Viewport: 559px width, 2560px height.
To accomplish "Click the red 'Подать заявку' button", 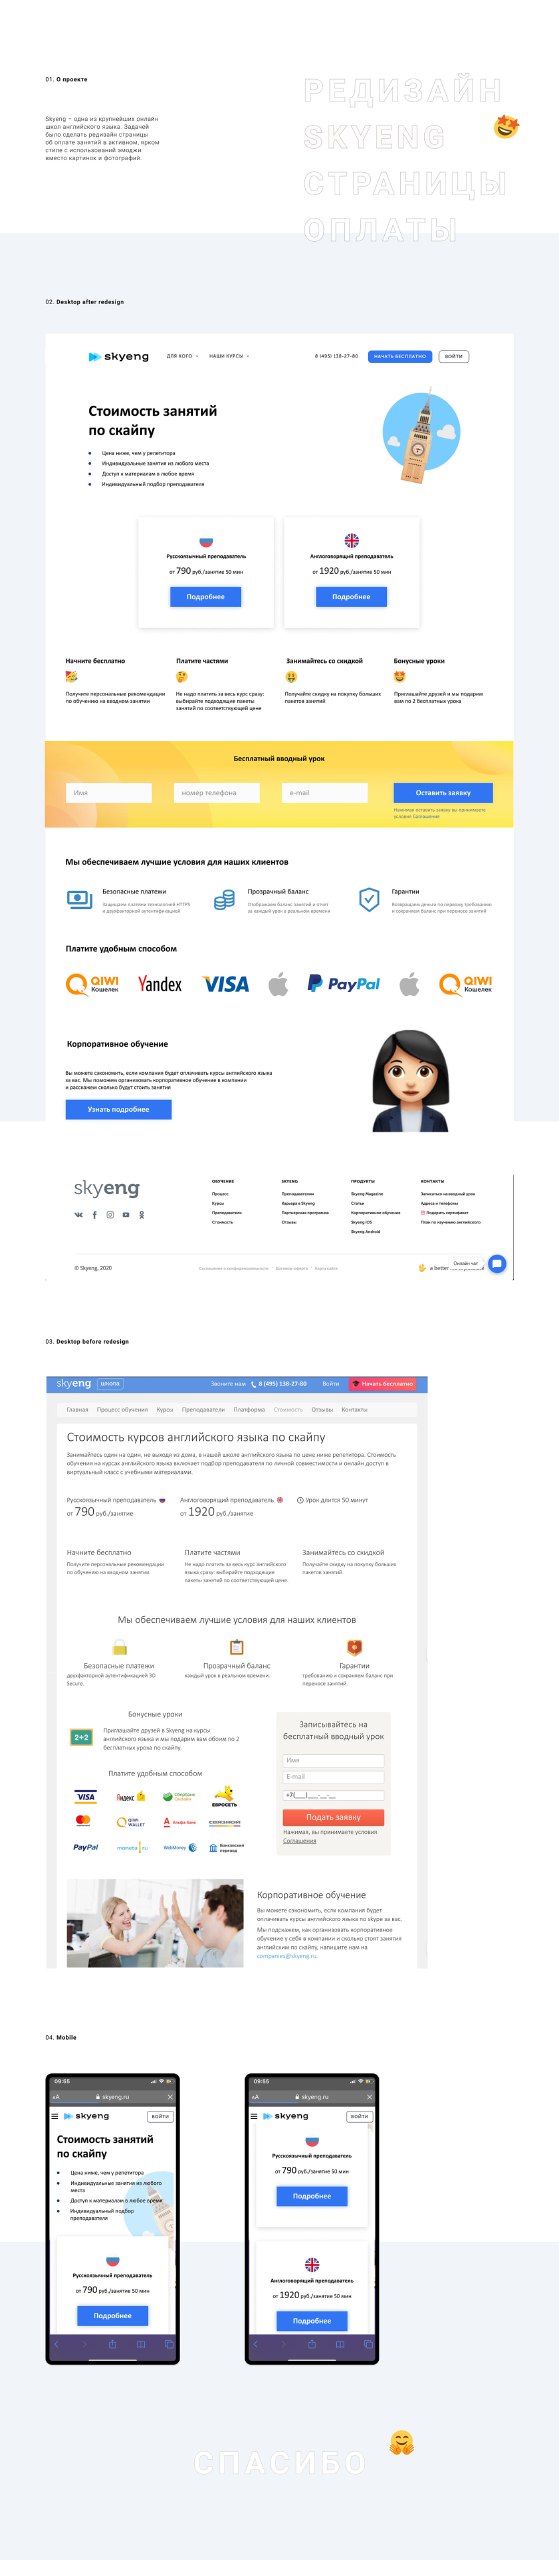I will click(333, 1817).
